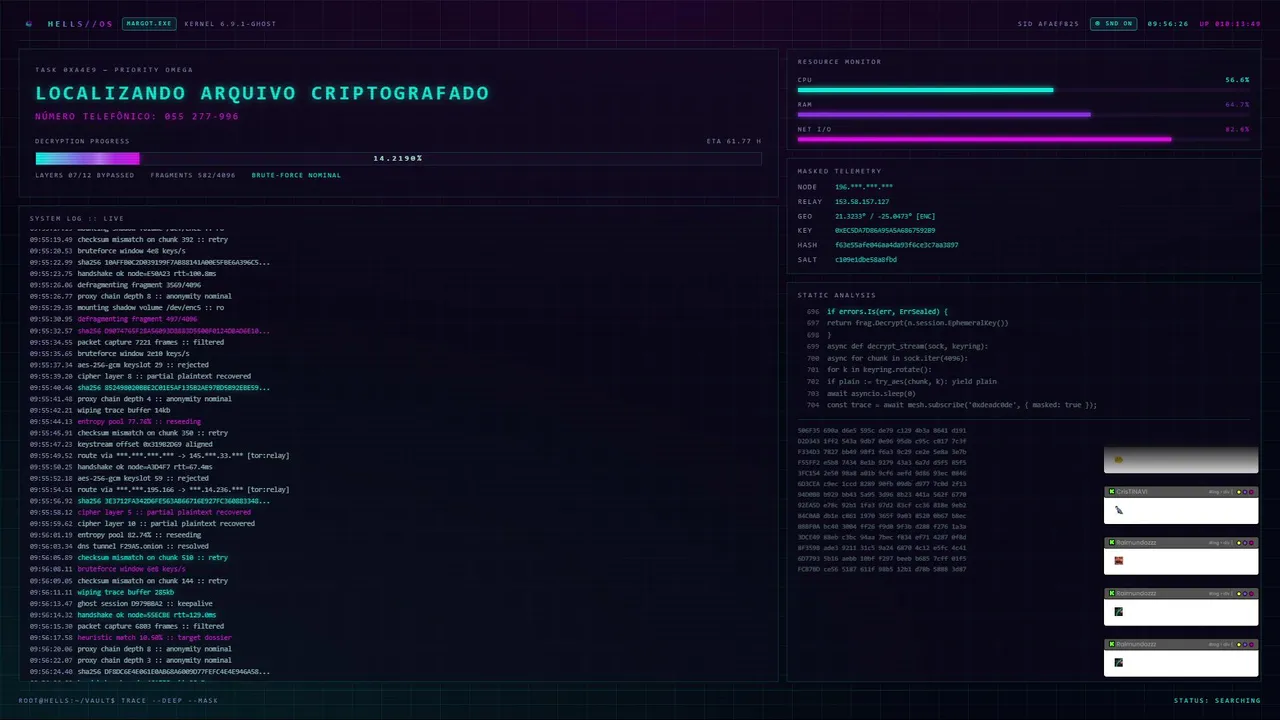Click RELAY address 153.58.157.127

coord(862,201)
